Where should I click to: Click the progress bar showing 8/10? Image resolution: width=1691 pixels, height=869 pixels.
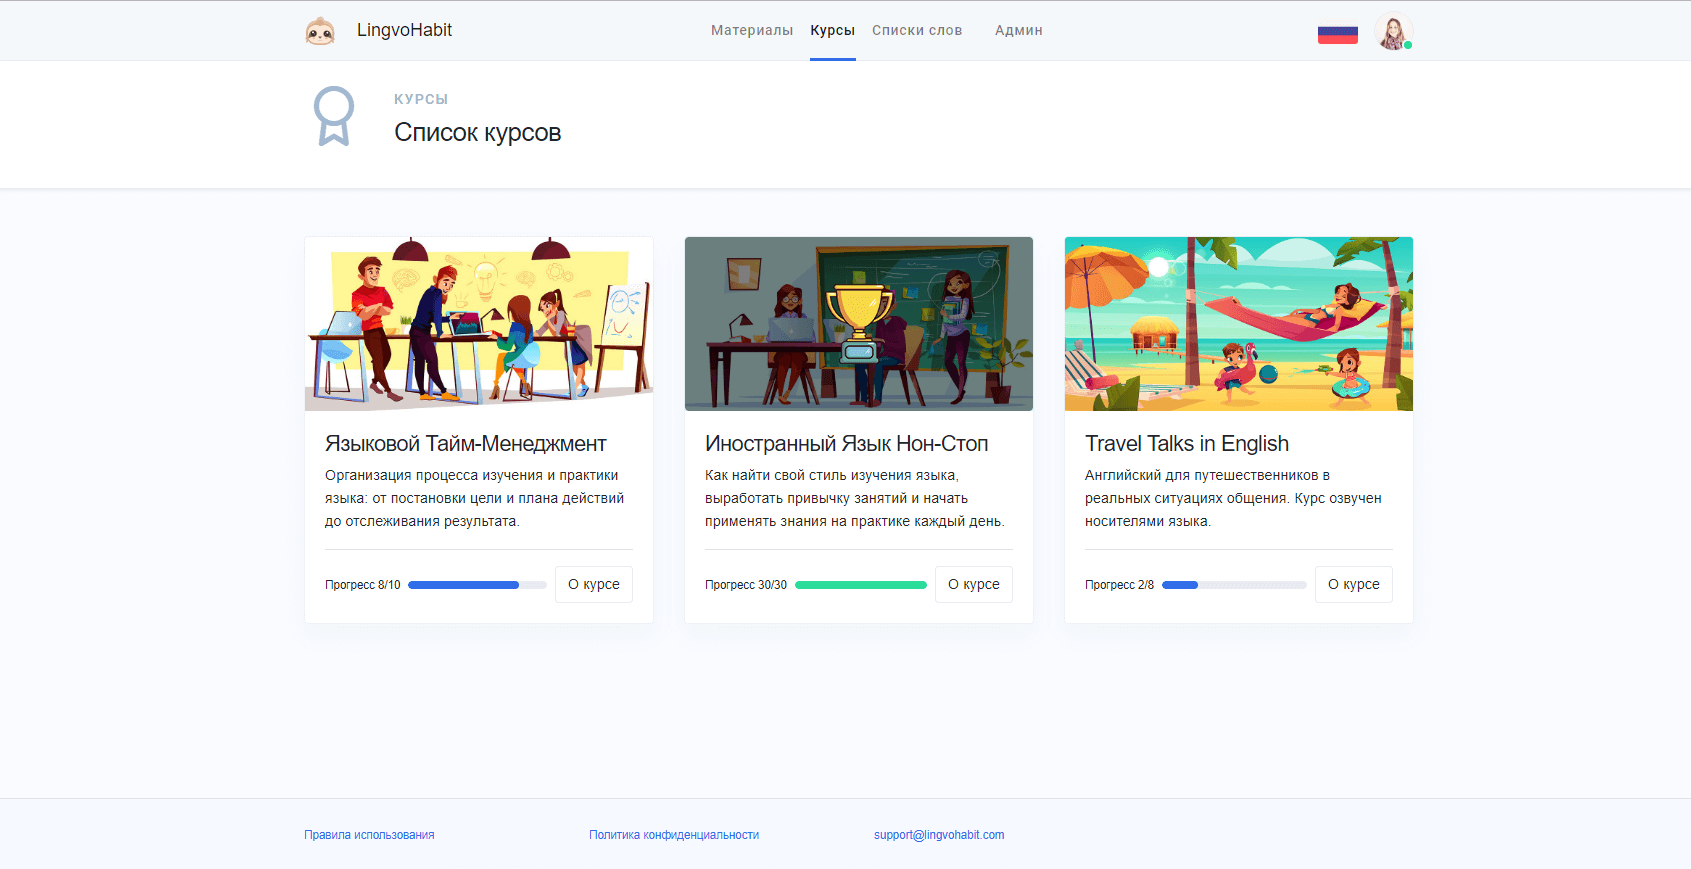[477, 585]
